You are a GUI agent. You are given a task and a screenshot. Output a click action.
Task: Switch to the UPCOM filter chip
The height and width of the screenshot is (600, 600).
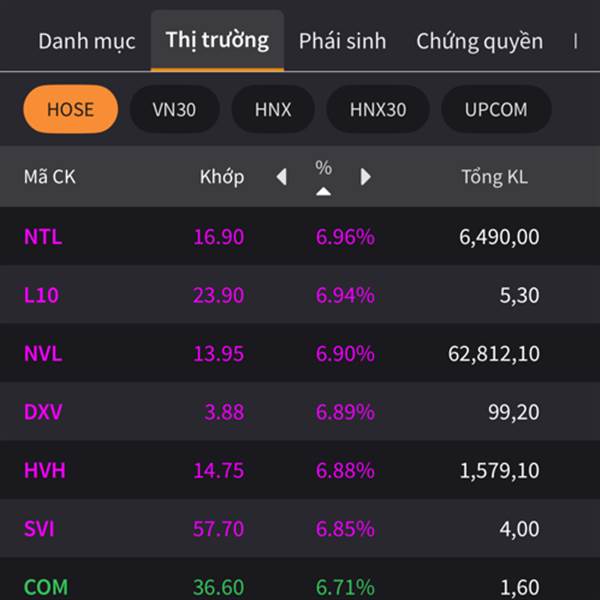(x=496, y=109)
